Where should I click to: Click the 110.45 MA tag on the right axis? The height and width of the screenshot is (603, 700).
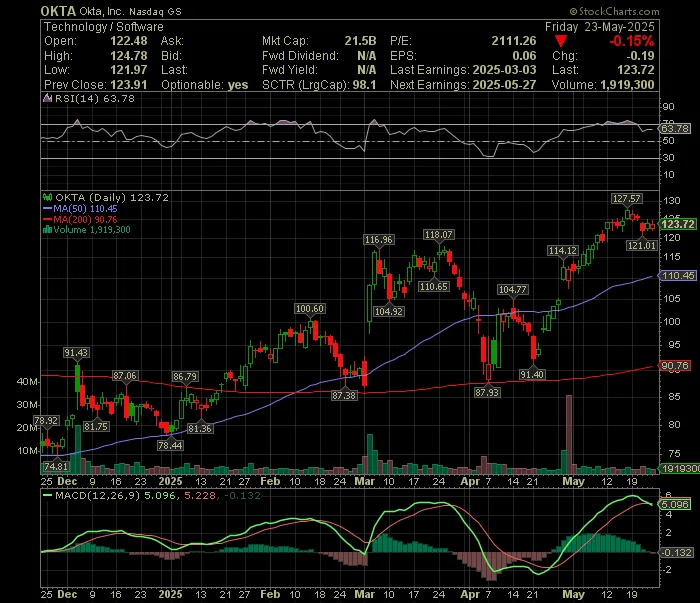tap(678, 276)
